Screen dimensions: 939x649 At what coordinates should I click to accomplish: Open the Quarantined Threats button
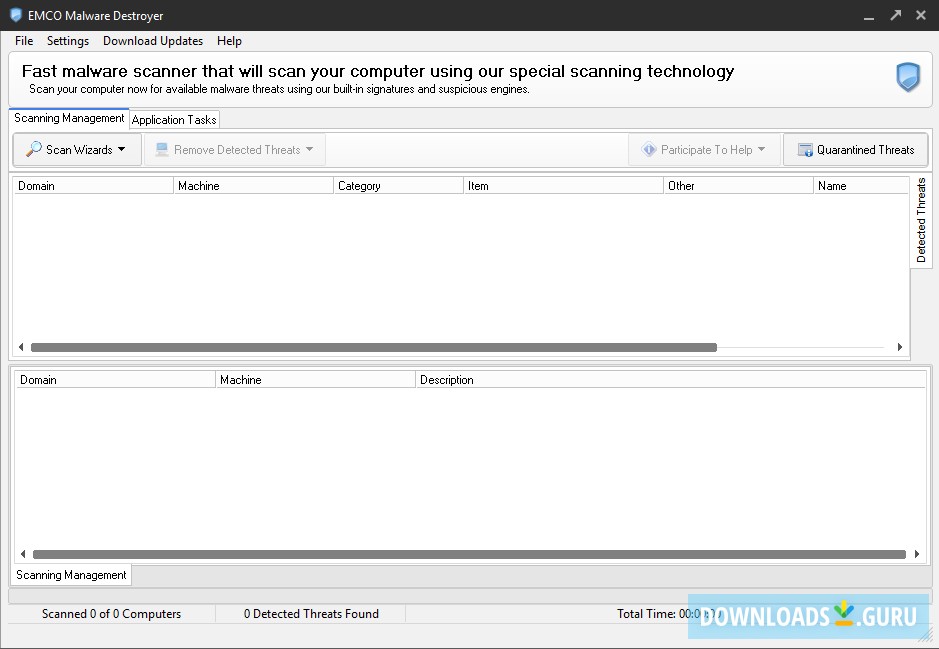pos(856,150)
